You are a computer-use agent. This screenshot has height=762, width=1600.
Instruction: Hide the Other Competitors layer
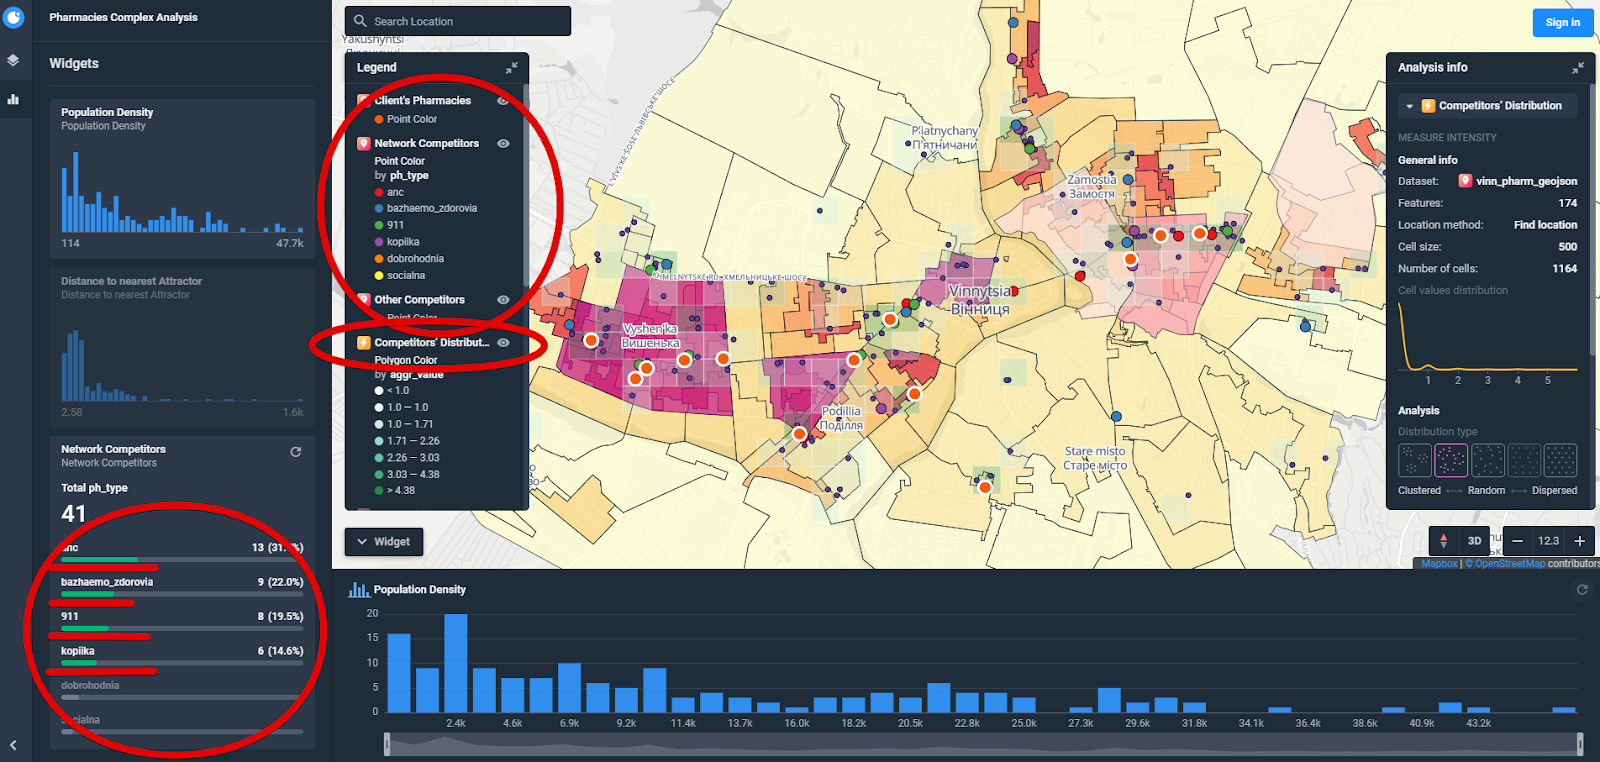503,300
